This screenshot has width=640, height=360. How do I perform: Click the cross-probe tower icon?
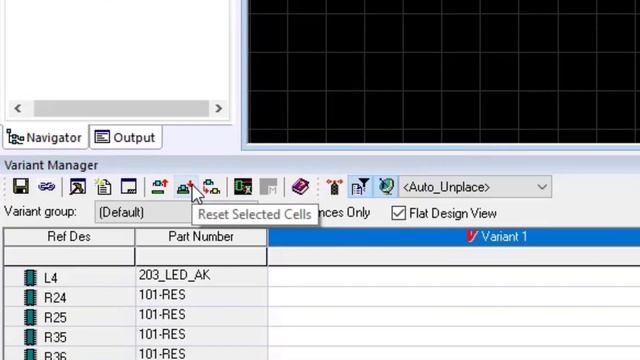tap(334, 187)
